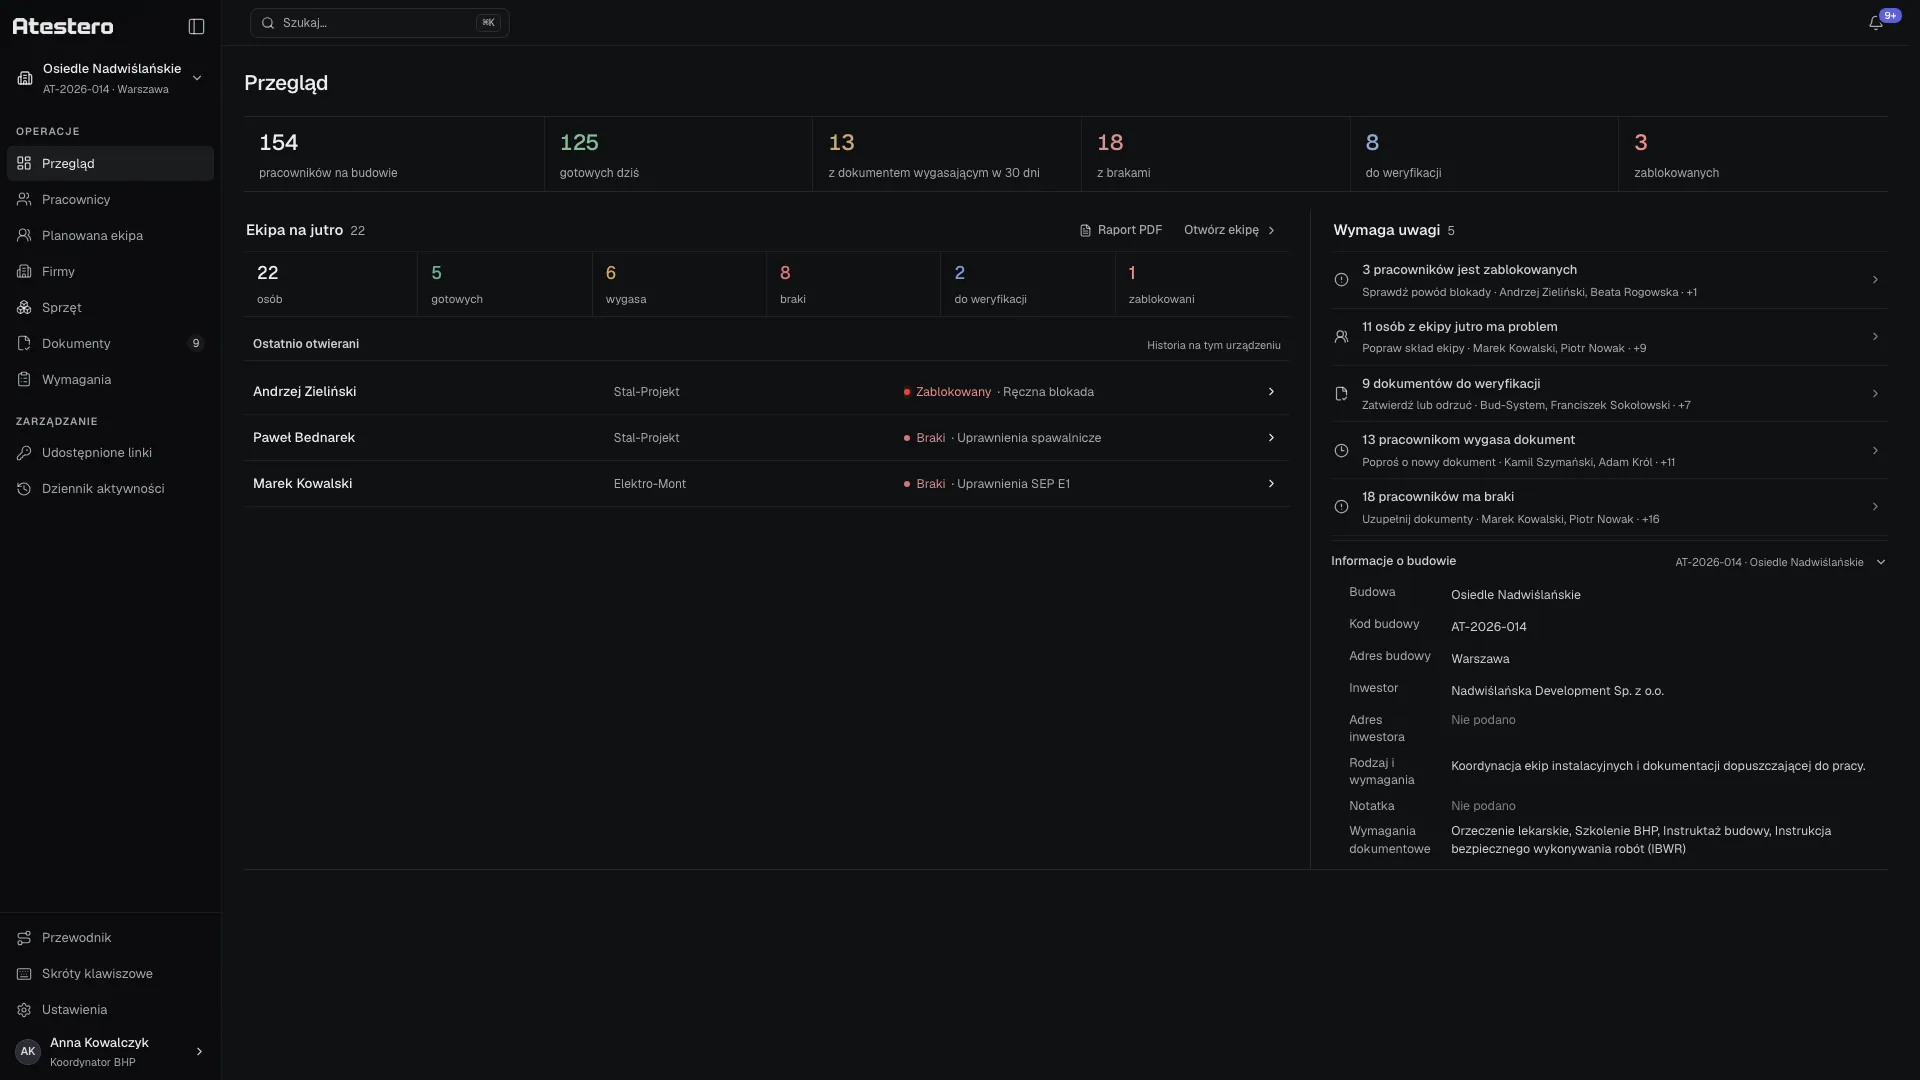Open the Andrzej Zieliński row chevron
This screenshot has width=1920, height=1080.
tap(1271, 391)
